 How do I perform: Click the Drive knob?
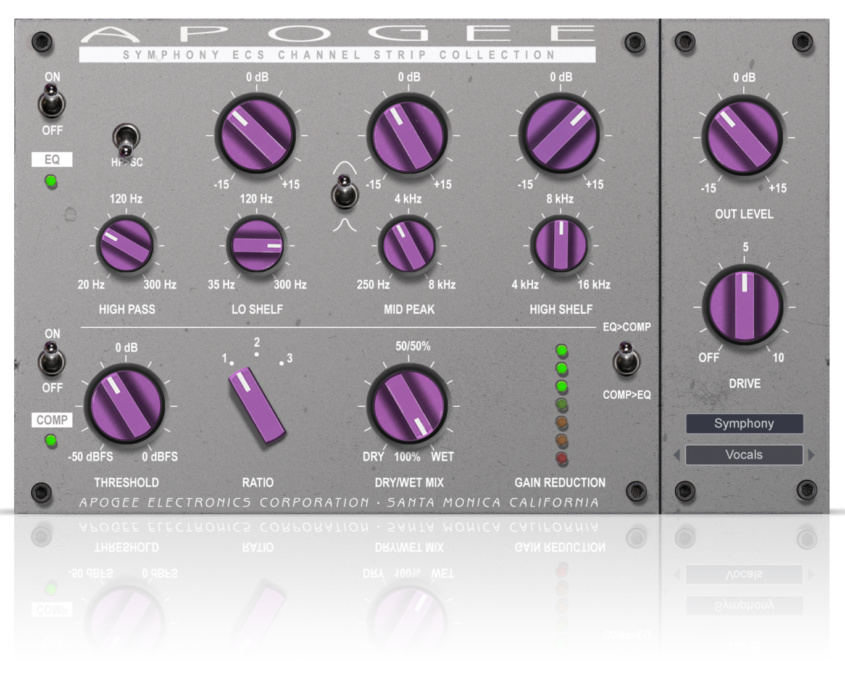tap(744, 306)
